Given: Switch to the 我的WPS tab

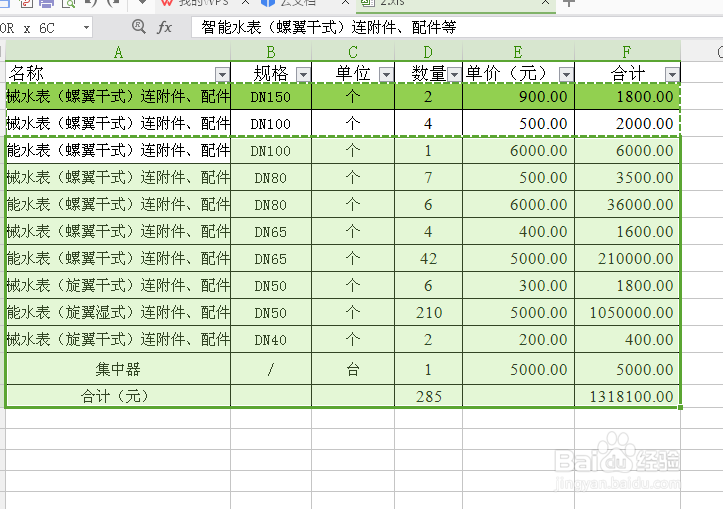Looking at the screenshot, I should pos(203,3).
